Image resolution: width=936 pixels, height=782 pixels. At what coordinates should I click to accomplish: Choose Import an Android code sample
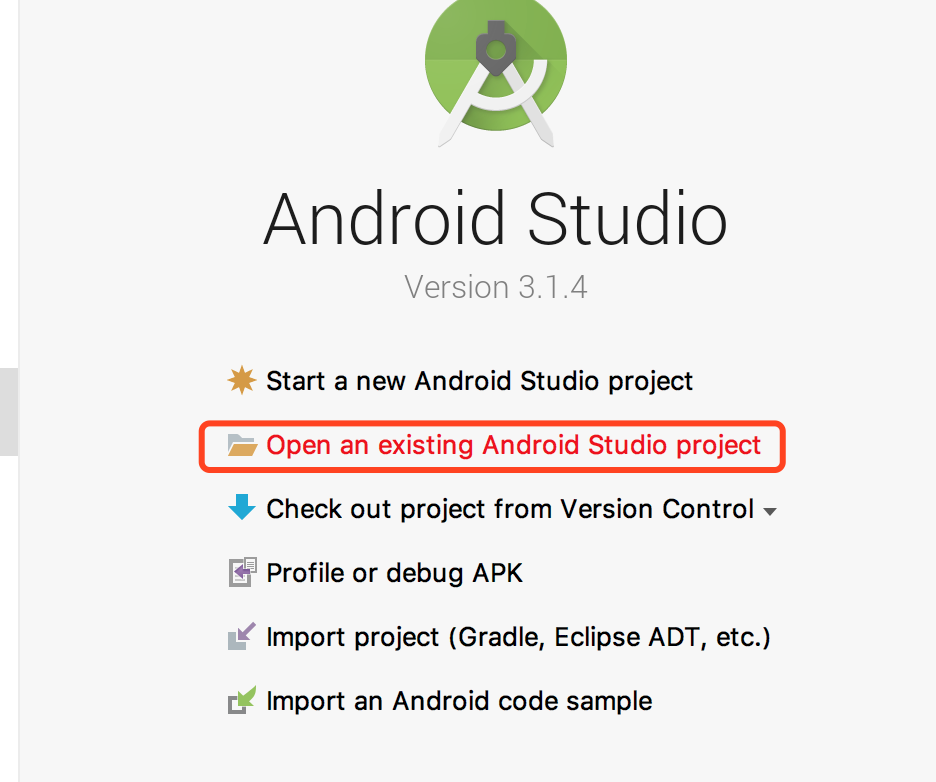459,701
